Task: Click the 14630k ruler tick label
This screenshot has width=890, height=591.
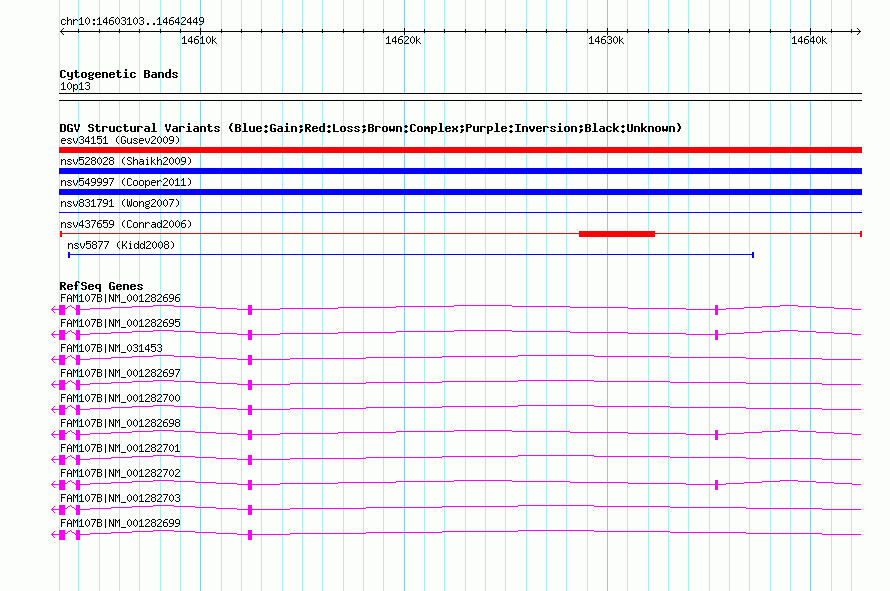Action: (606, 40)
